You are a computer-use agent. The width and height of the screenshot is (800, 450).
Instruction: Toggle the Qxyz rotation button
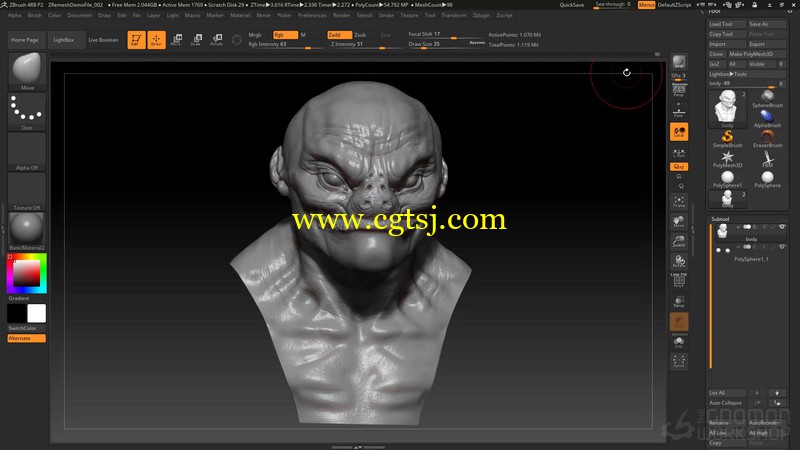click(x=679, y=167)
